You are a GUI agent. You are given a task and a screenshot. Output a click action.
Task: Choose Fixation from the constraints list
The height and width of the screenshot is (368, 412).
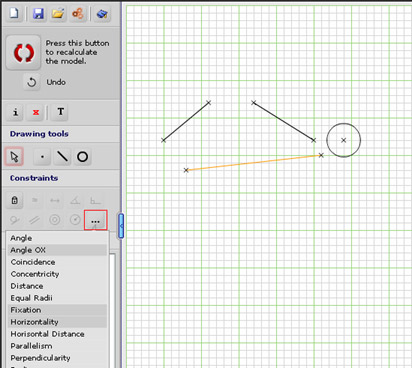tap(57, 310)
